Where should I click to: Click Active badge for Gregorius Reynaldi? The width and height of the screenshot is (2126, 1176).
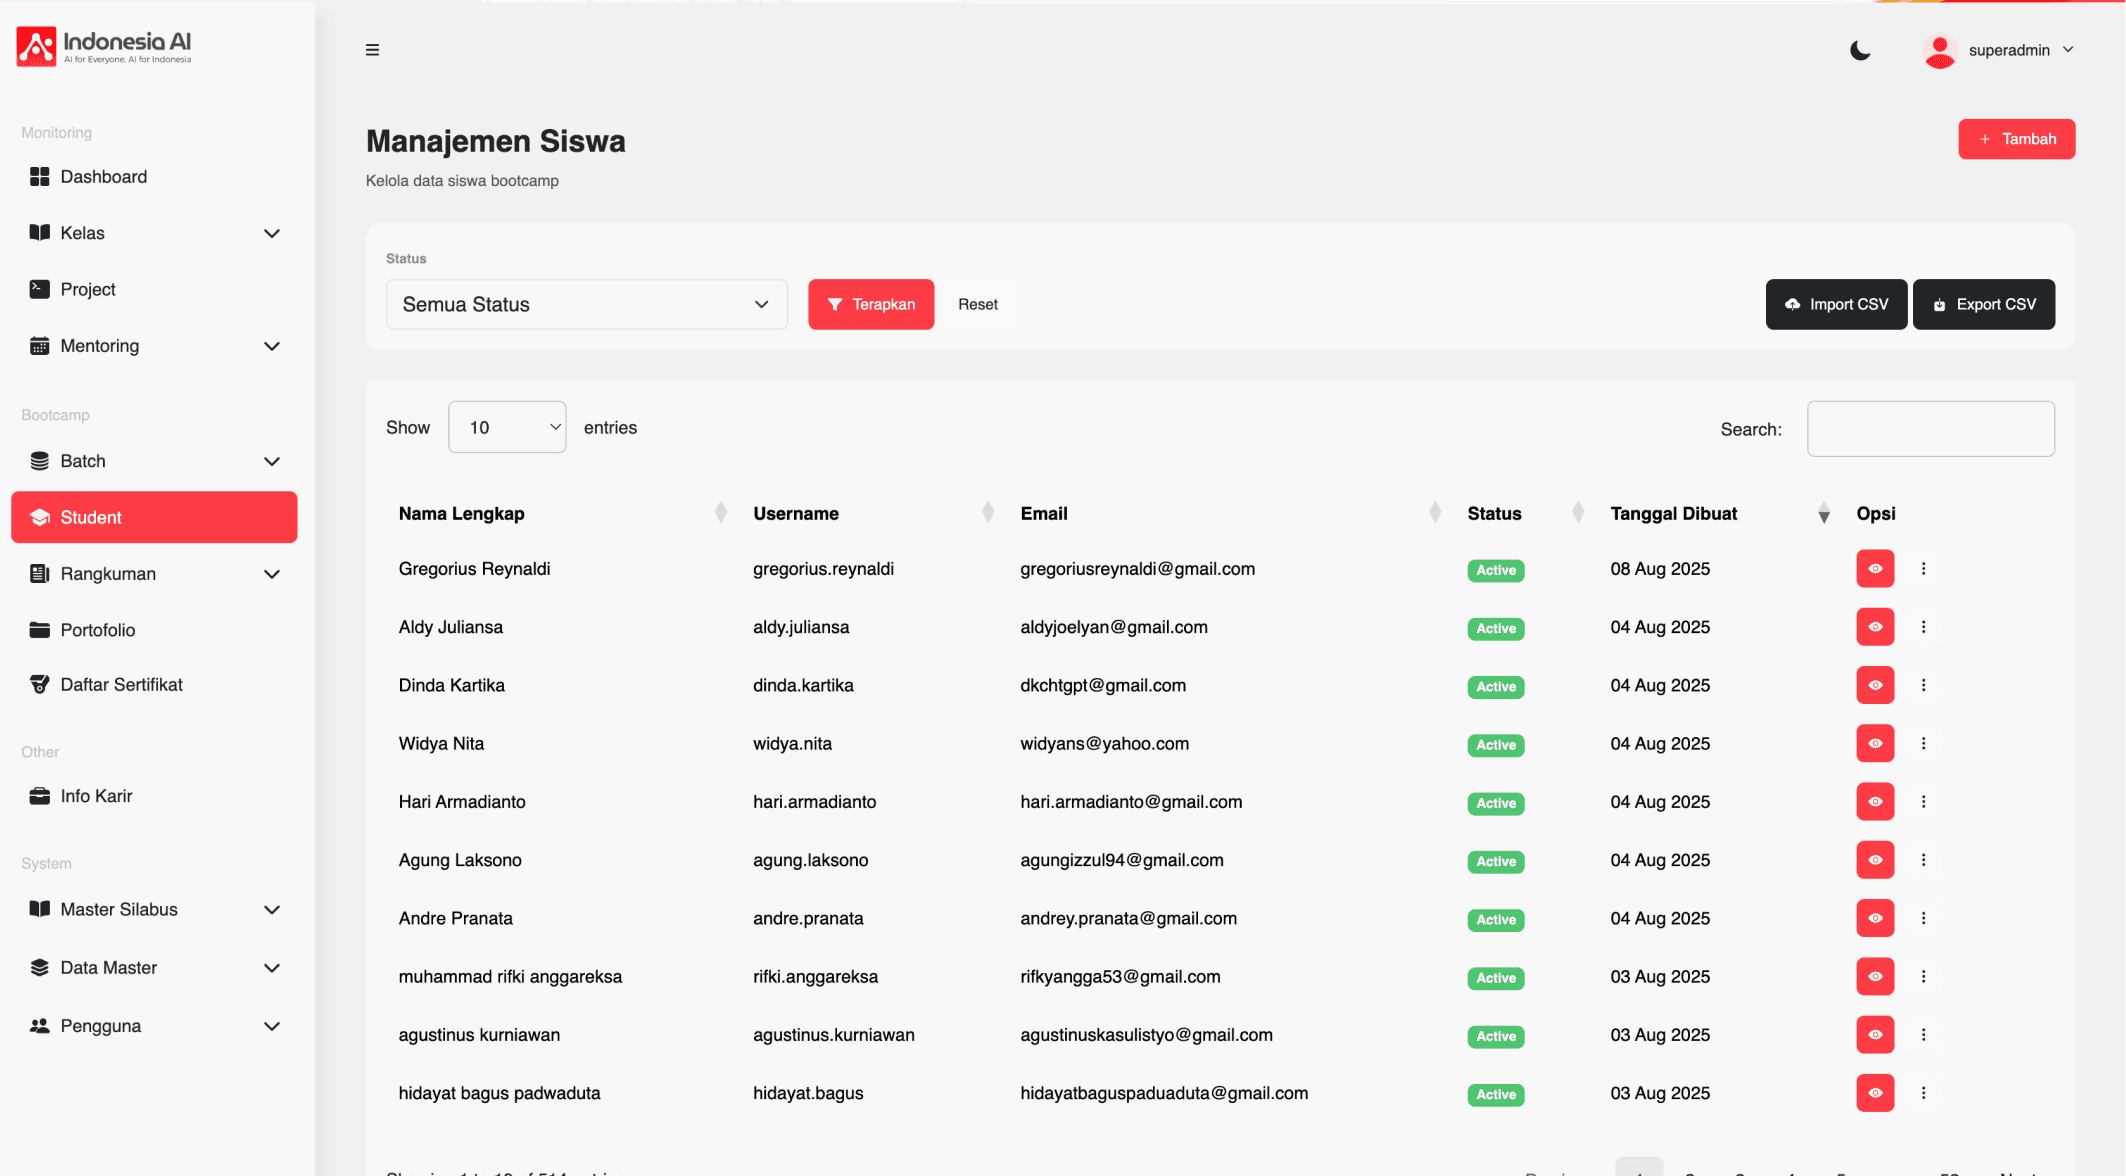1495,570
